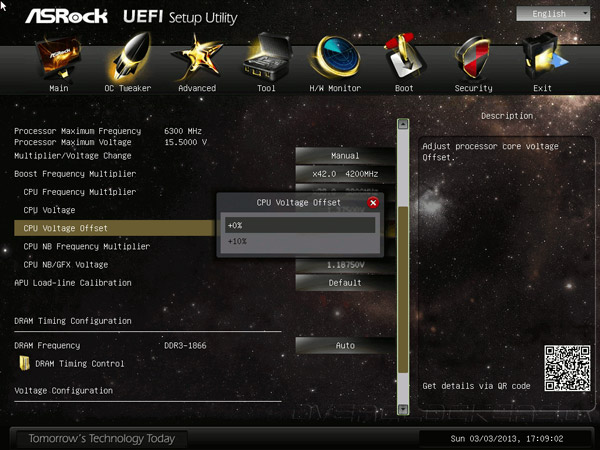The height and width of the screenshot is (450, 600).
Task: Click the QR code image
Action: (x=567, y=368)
